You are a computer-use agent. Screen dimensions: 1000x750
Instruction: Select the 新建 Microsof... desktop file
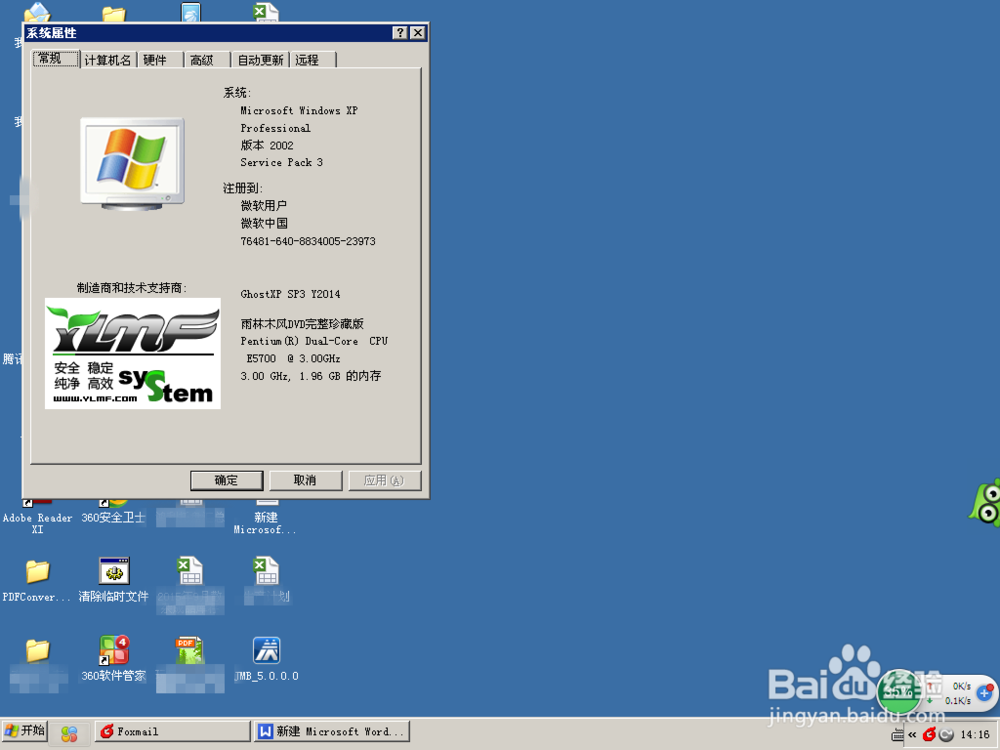pyautogui.click(x=265, y=518)
